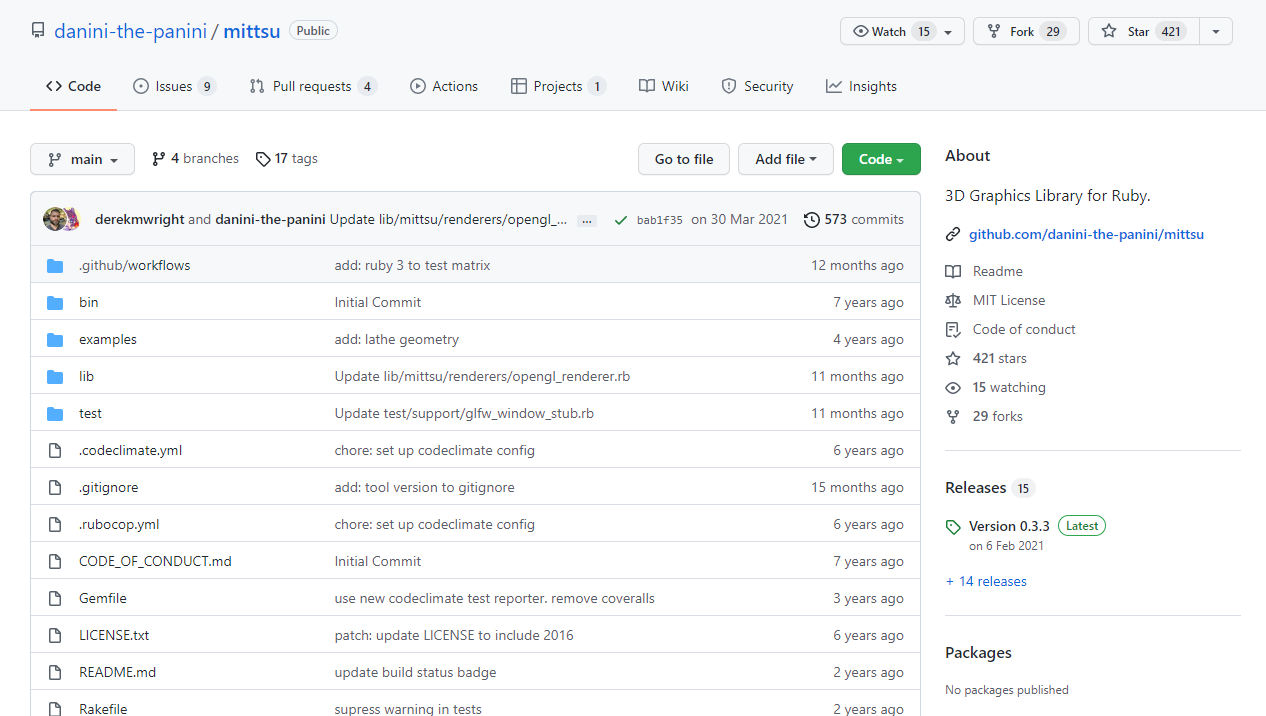Click the commit history clock icon

coord(812,219)
